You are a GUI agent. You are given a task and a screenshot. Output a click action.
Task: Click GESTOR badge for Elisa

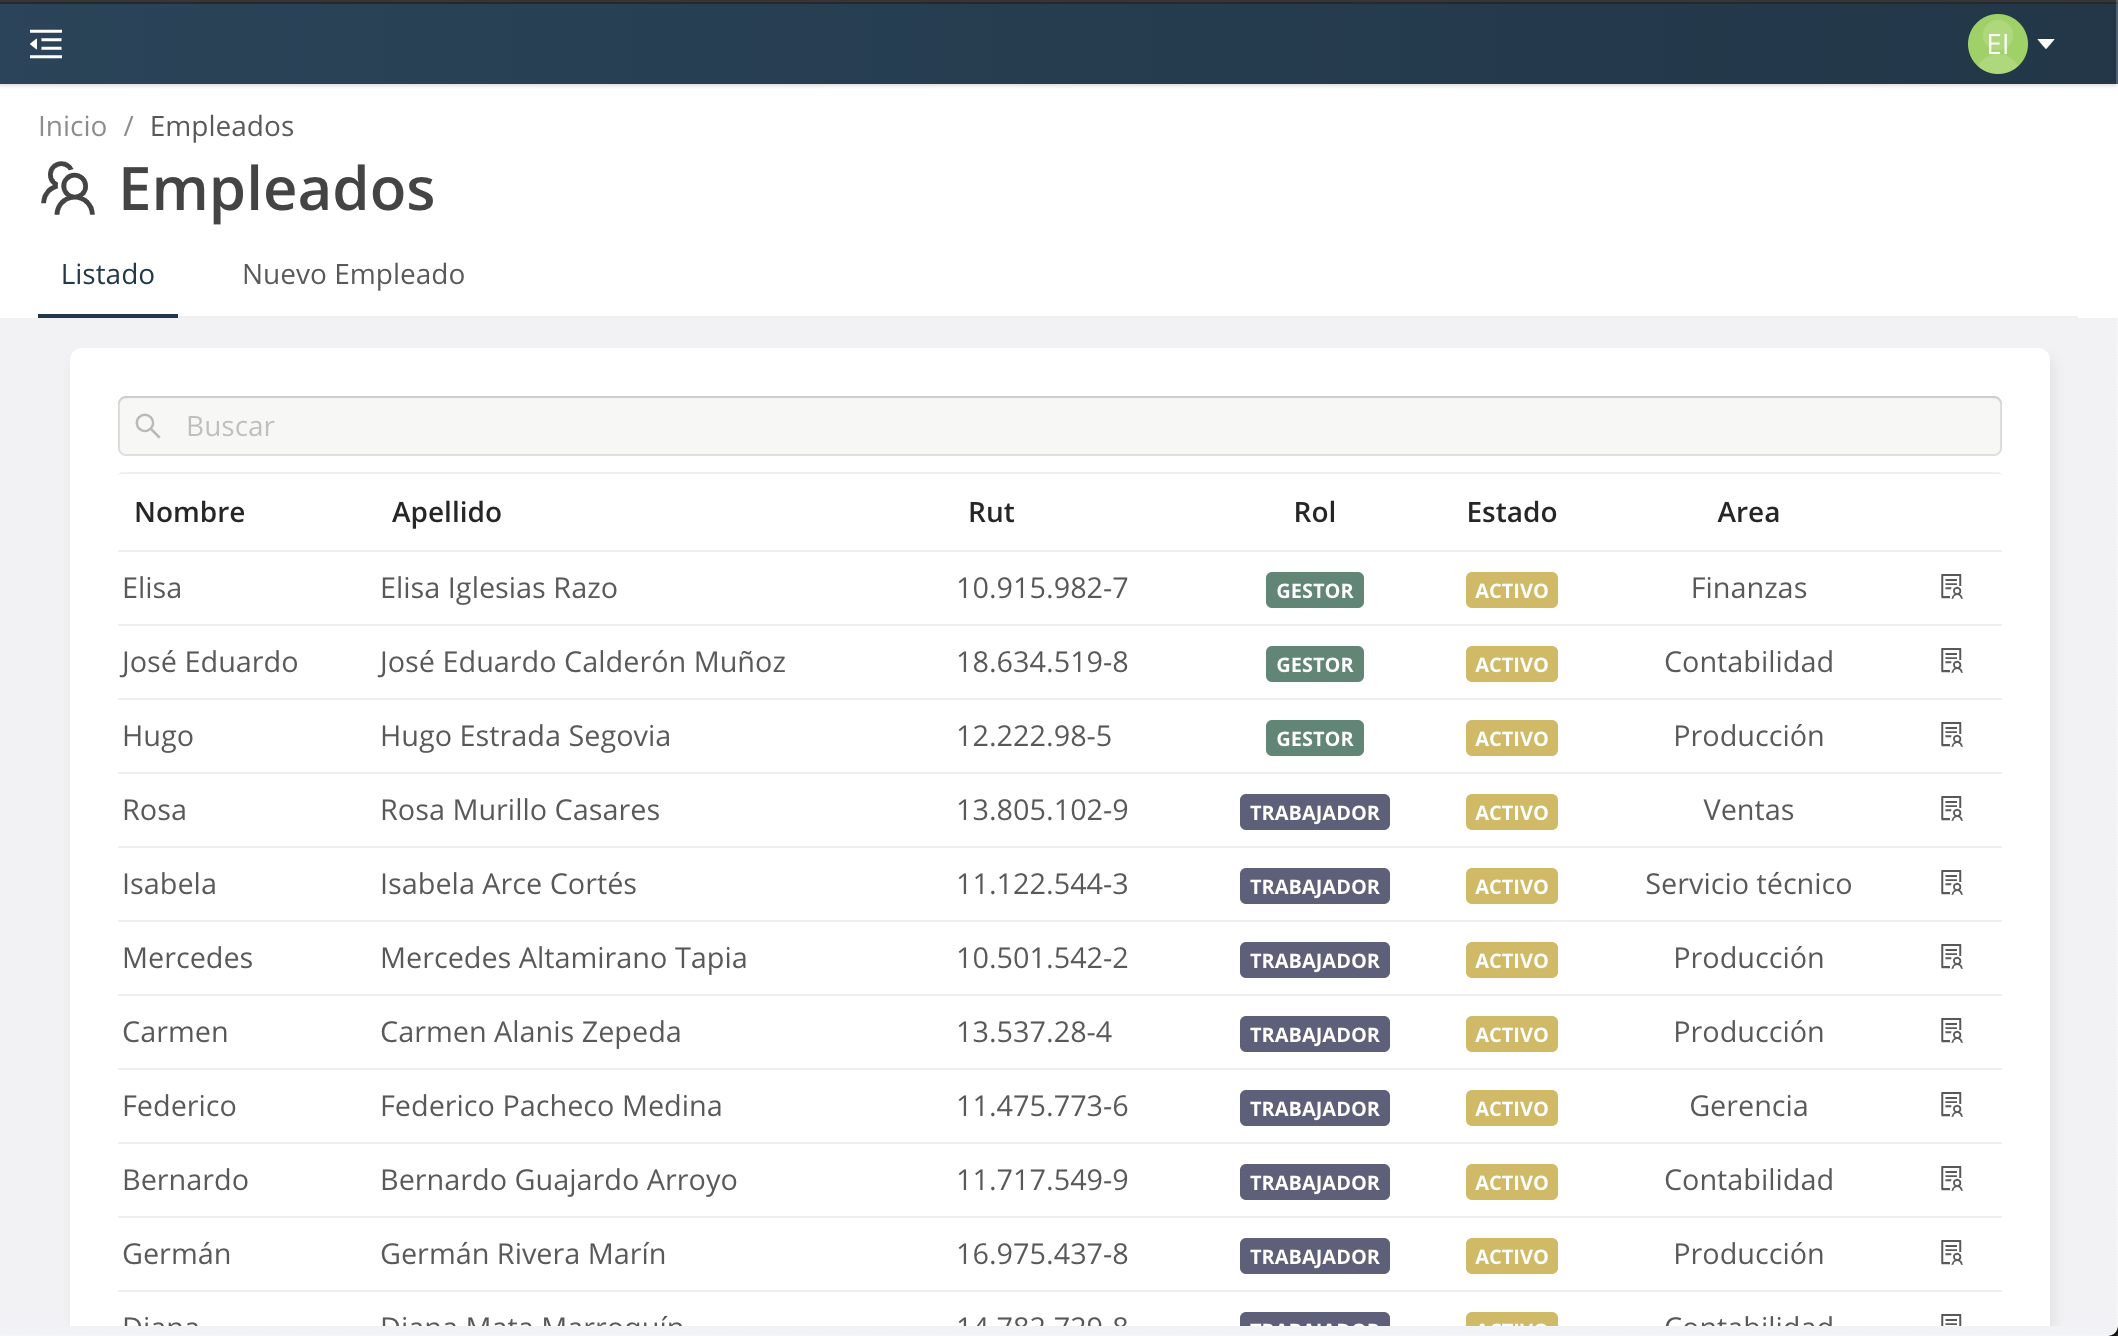tap(1314, 590)
